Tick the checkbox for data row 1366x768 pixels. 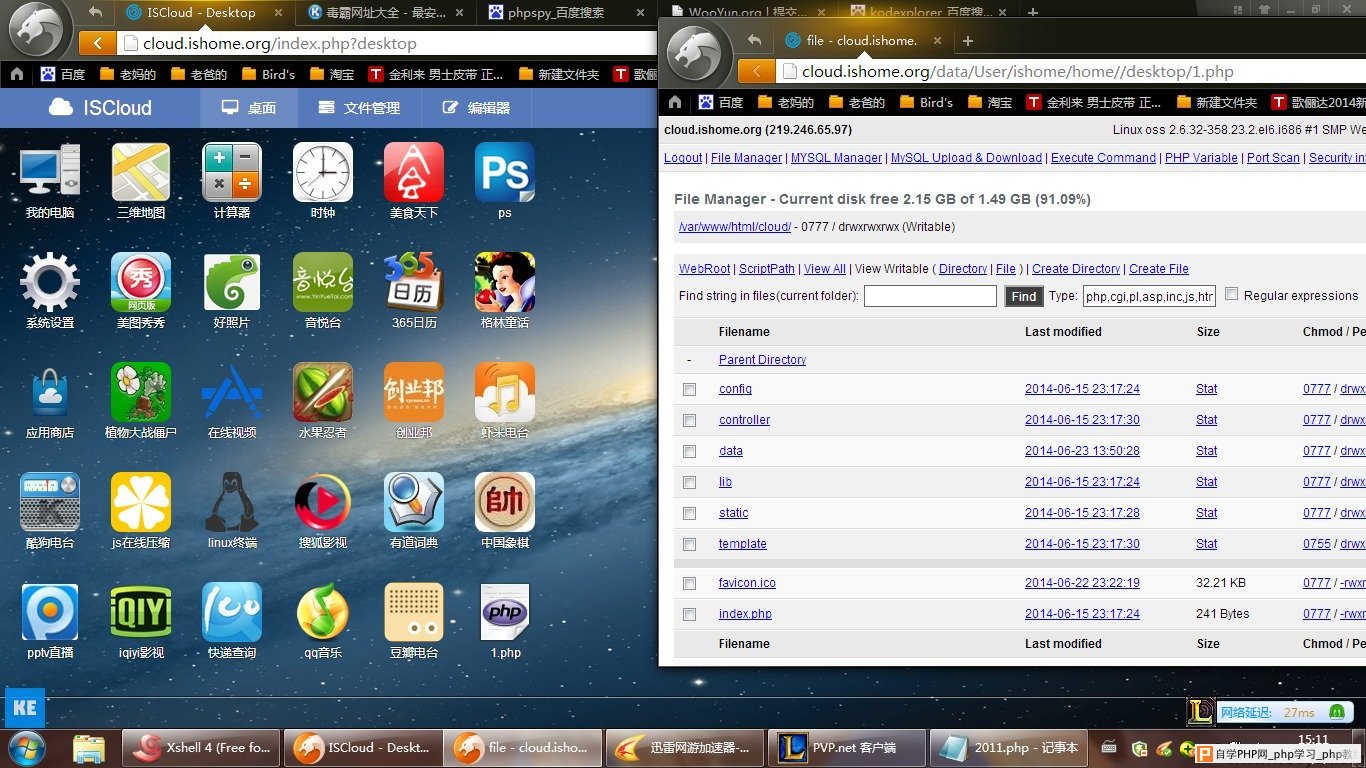coord(689,452)
